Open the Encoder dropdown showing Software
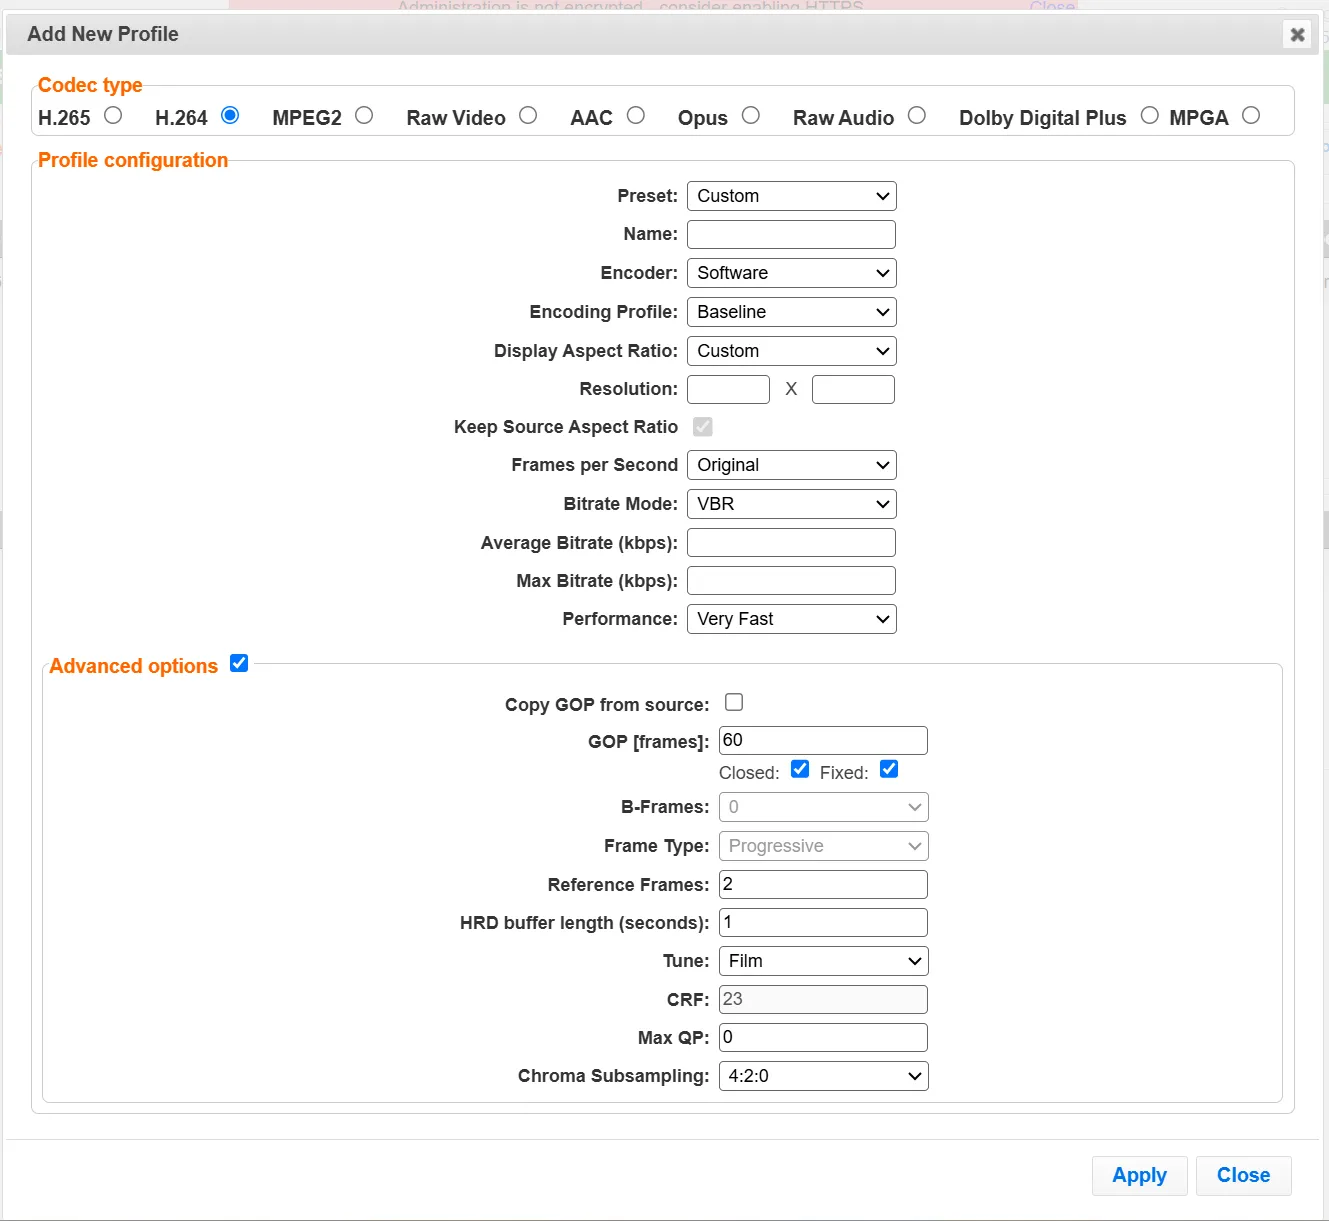 792,273
